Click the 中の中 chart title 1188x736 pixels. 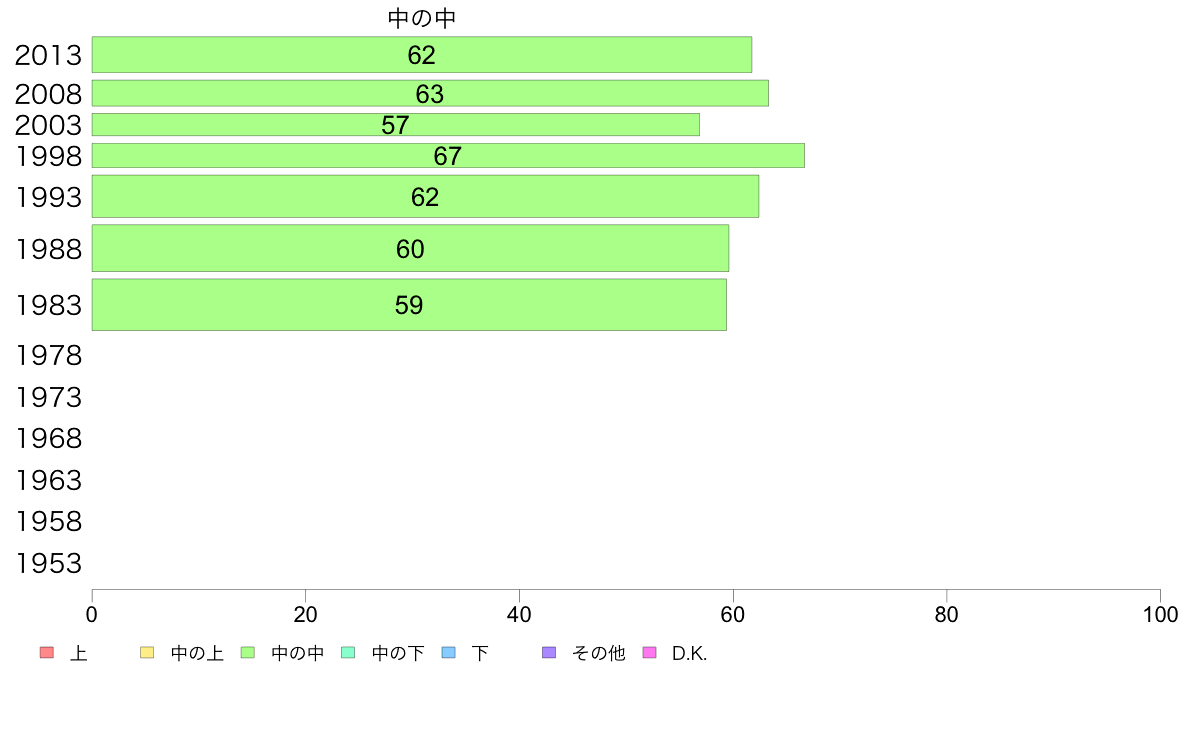(422, 17)
